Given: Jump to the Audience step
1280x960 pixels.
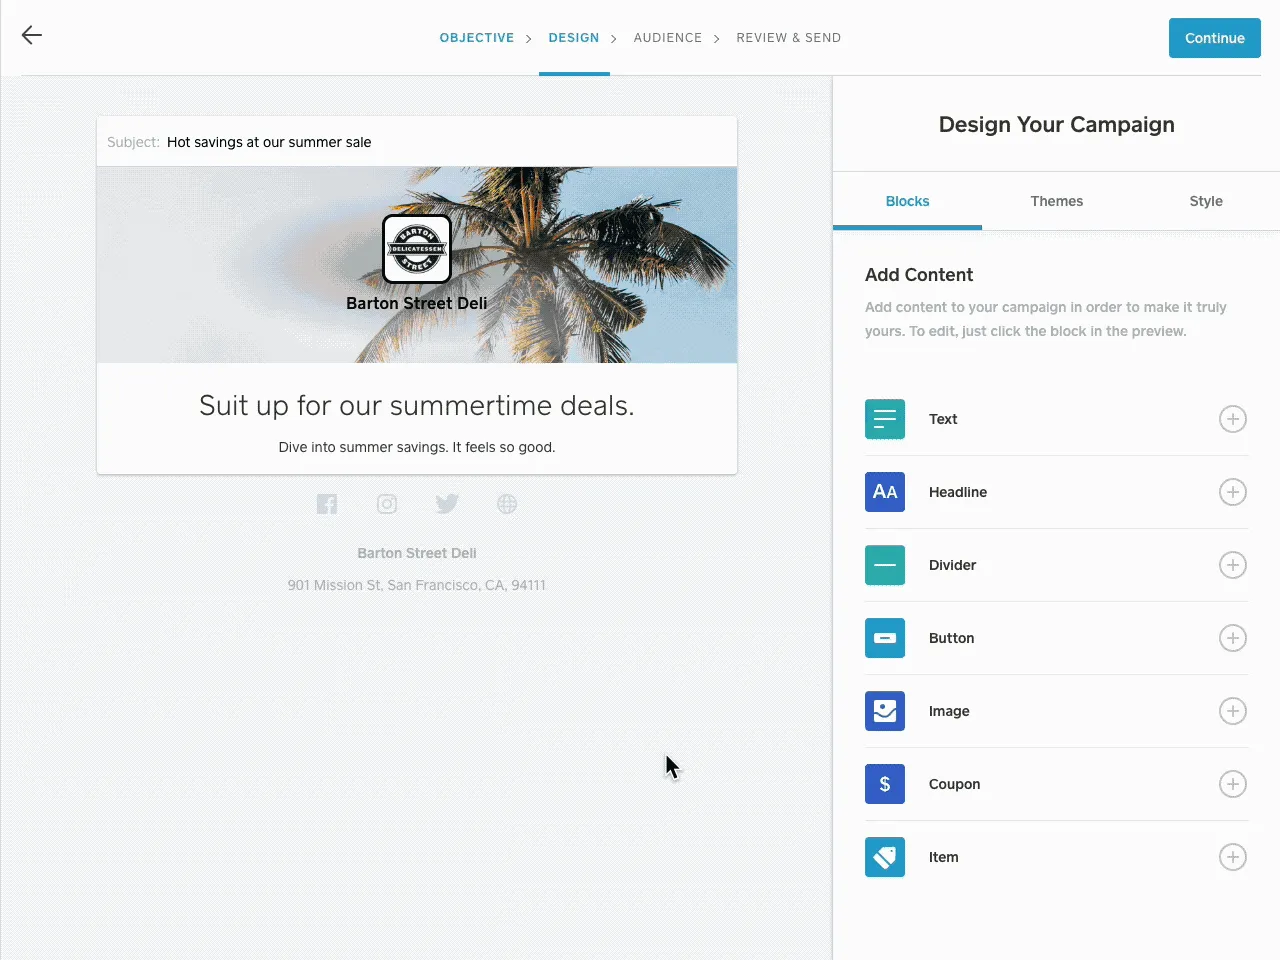Looking at the screenshot, I should (668, 38).
